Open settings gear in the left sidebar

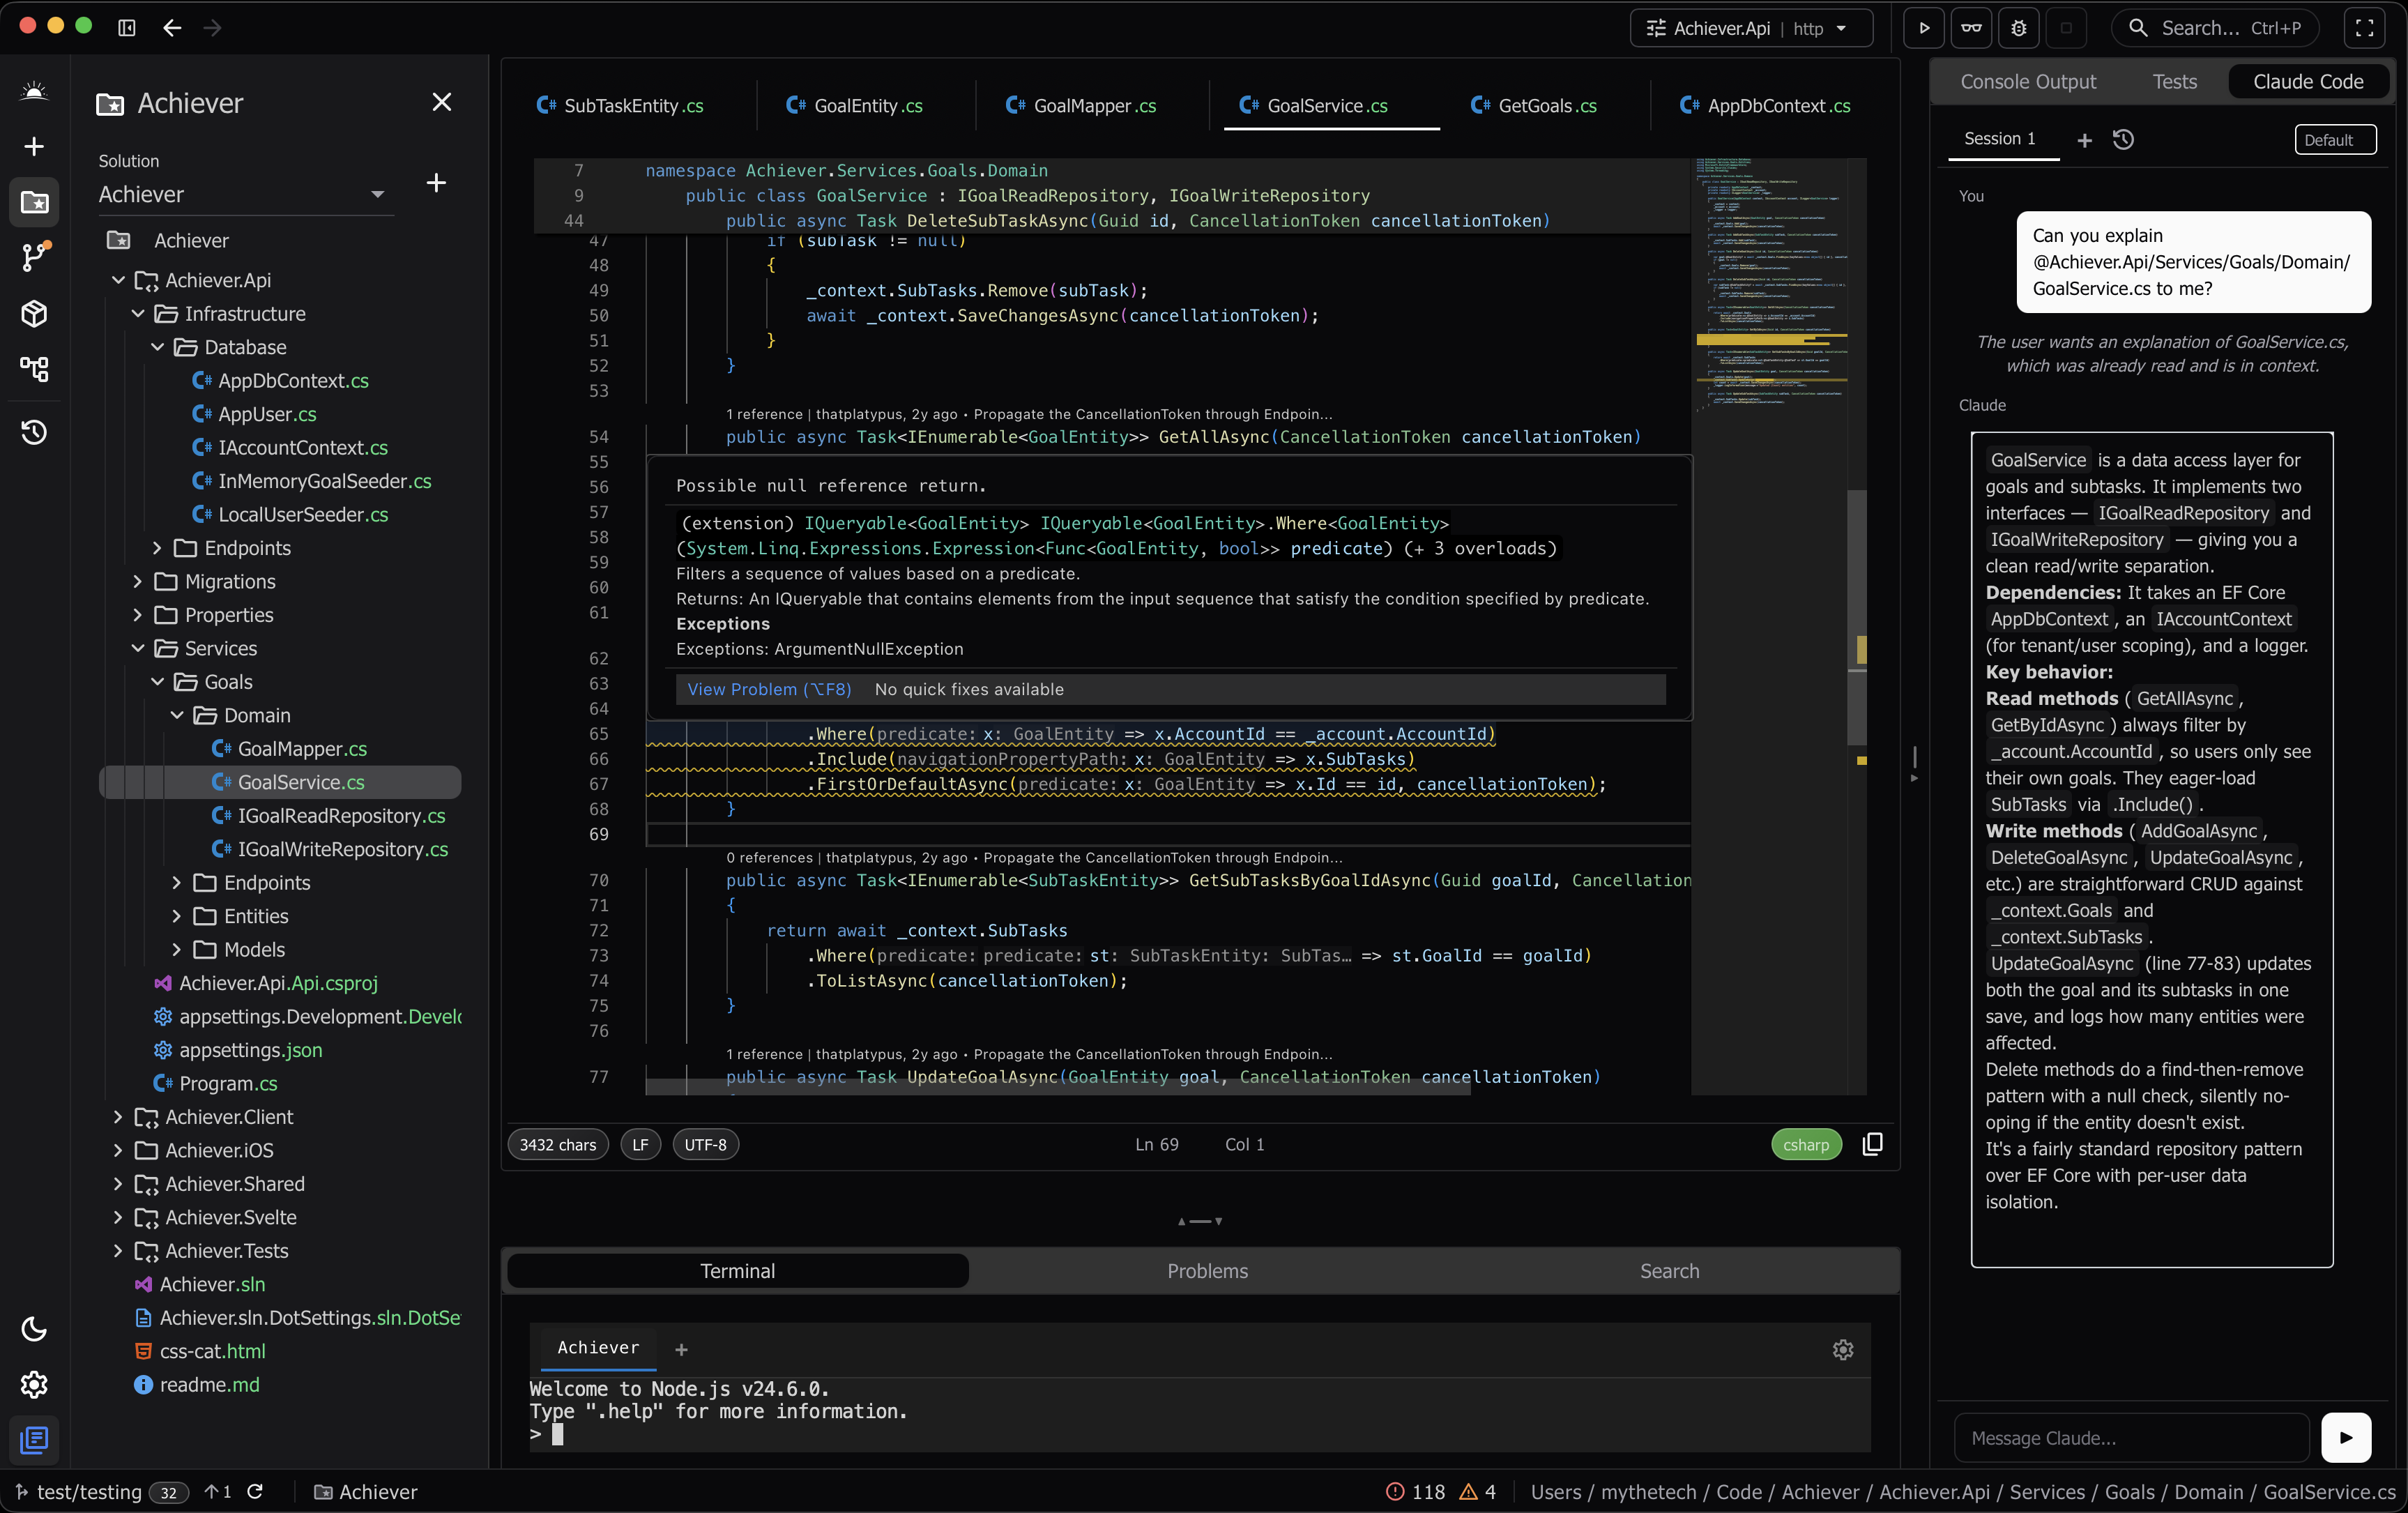[x=34, y=1385]
